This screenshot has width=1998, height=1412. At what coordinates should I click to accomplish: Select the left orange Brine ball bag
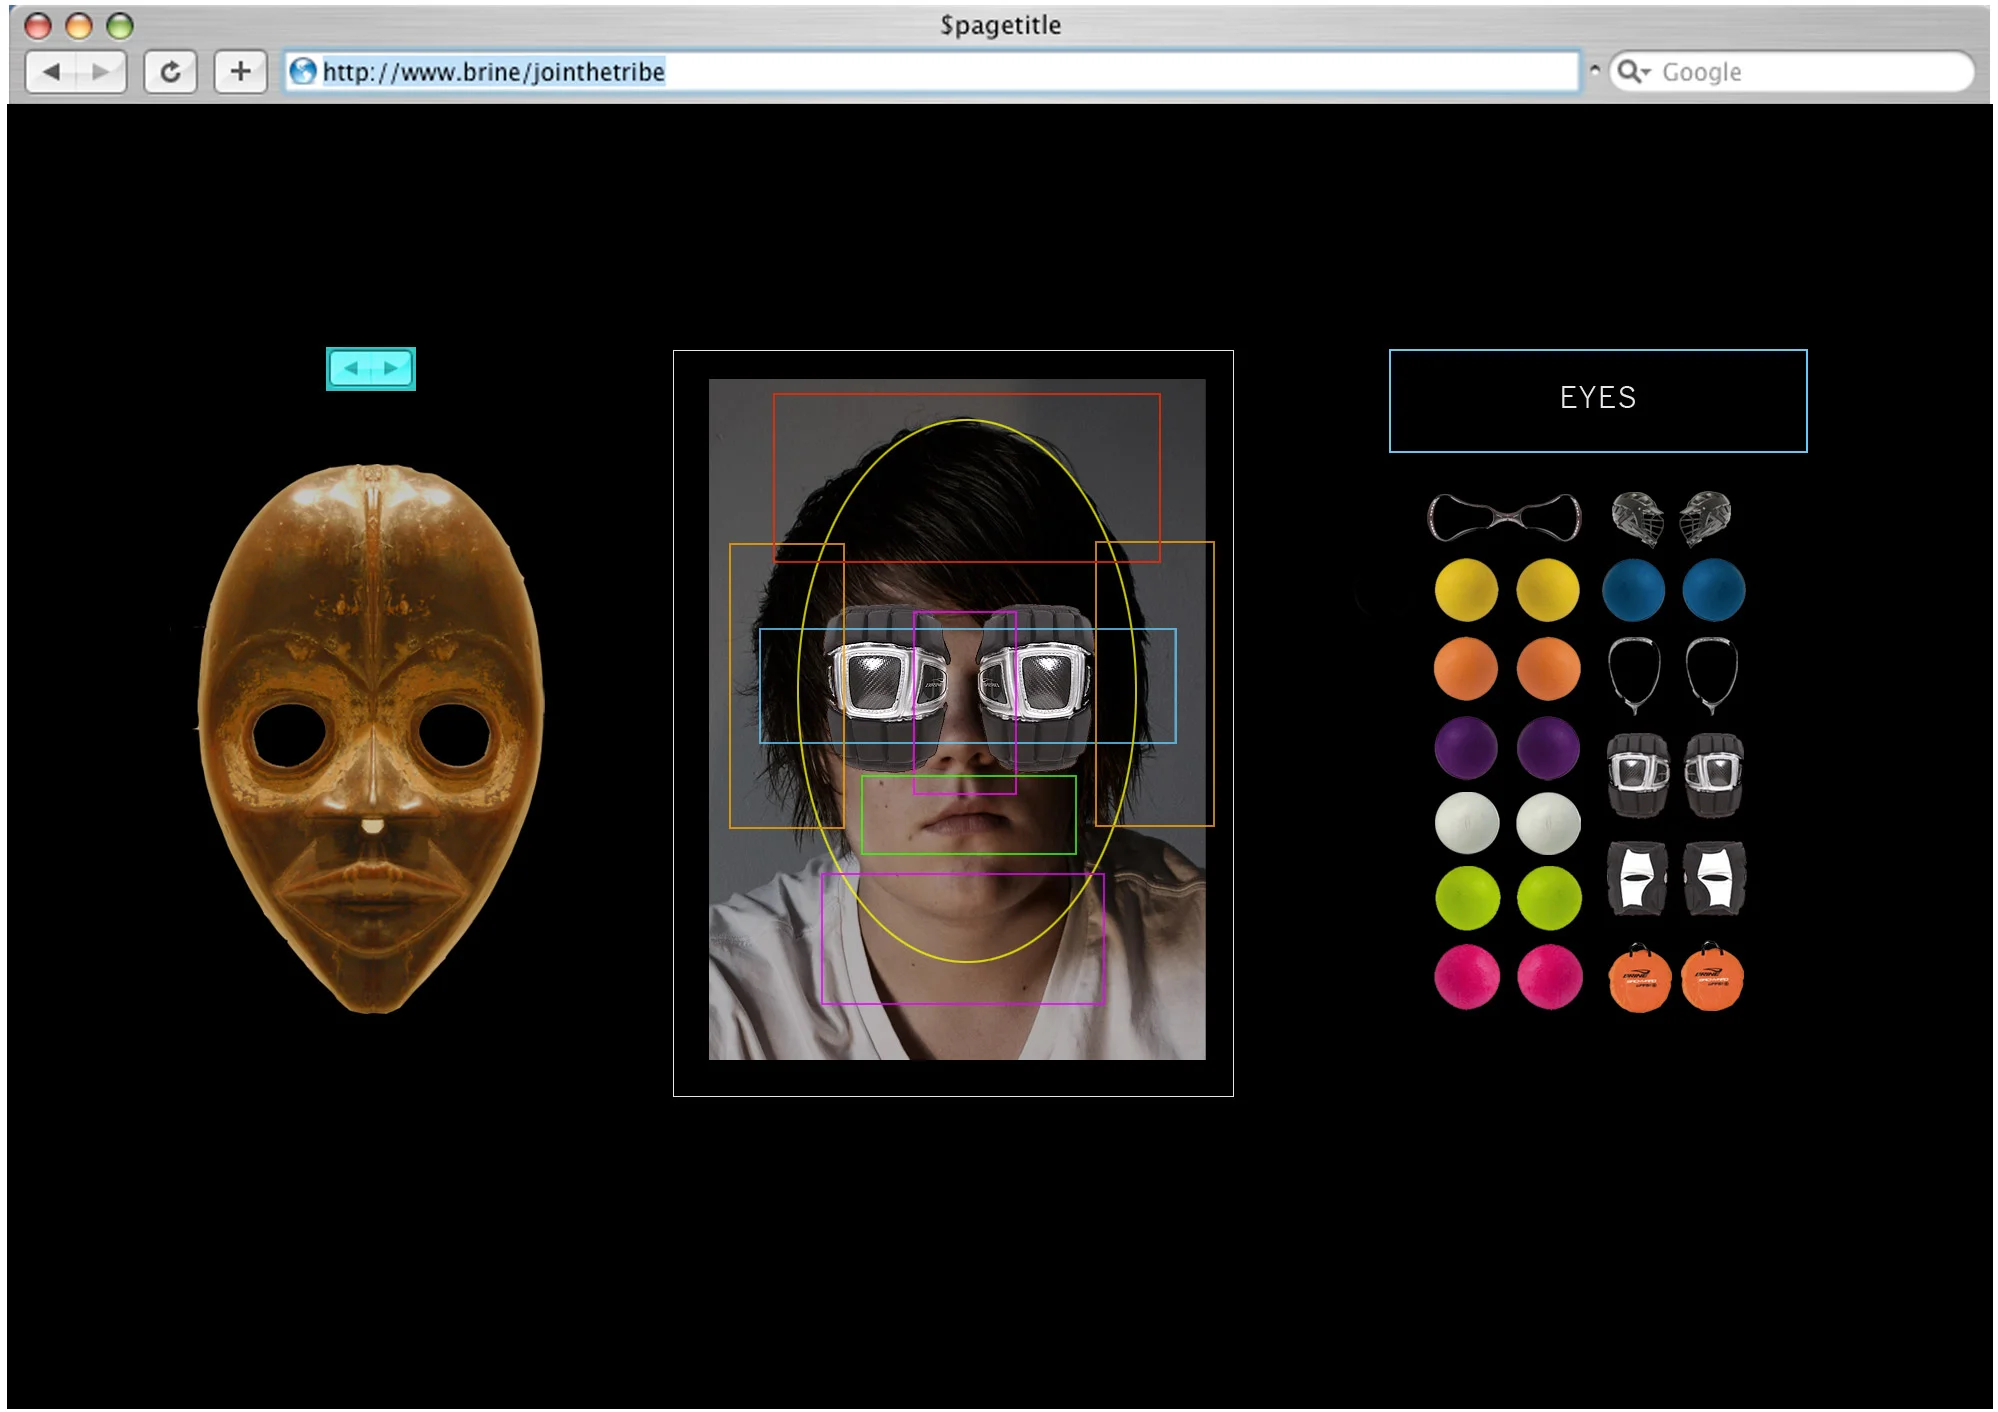point(1639,978)
